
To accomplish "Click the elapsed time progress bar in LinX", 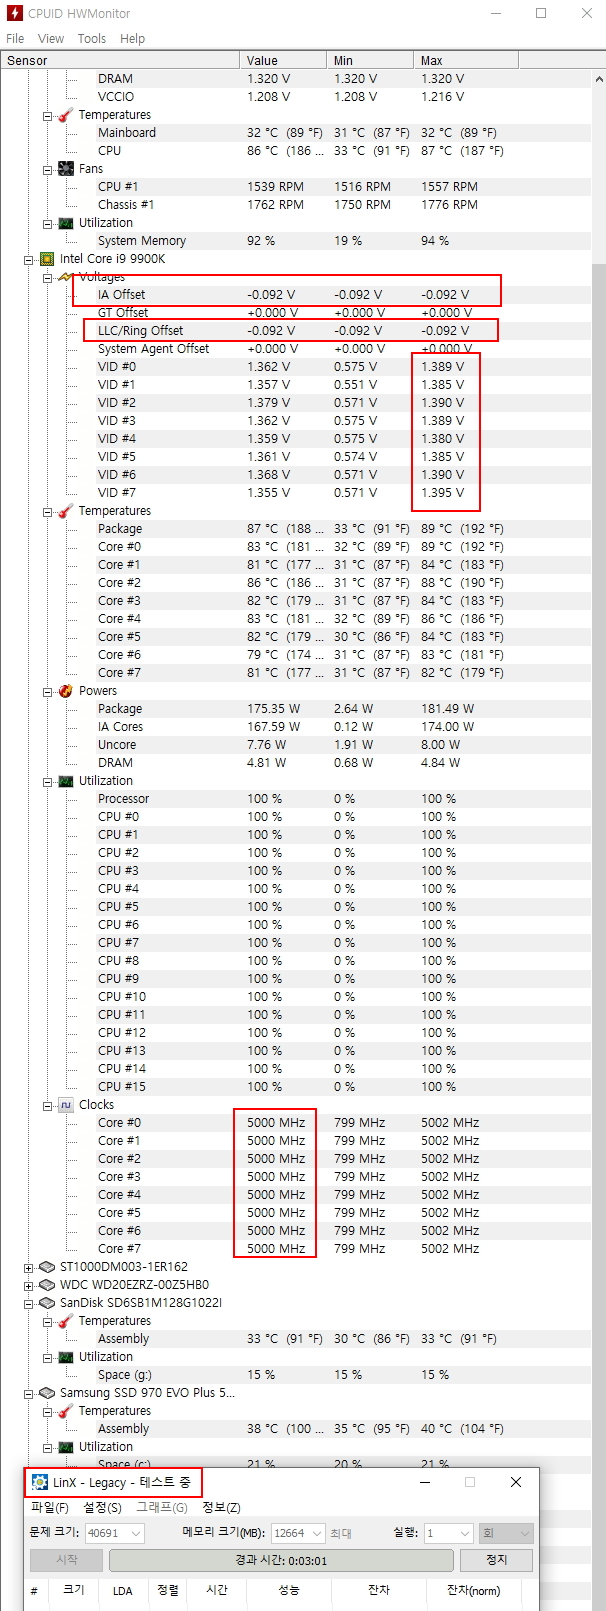I will pyautogui.click(x=281, y=1560).
